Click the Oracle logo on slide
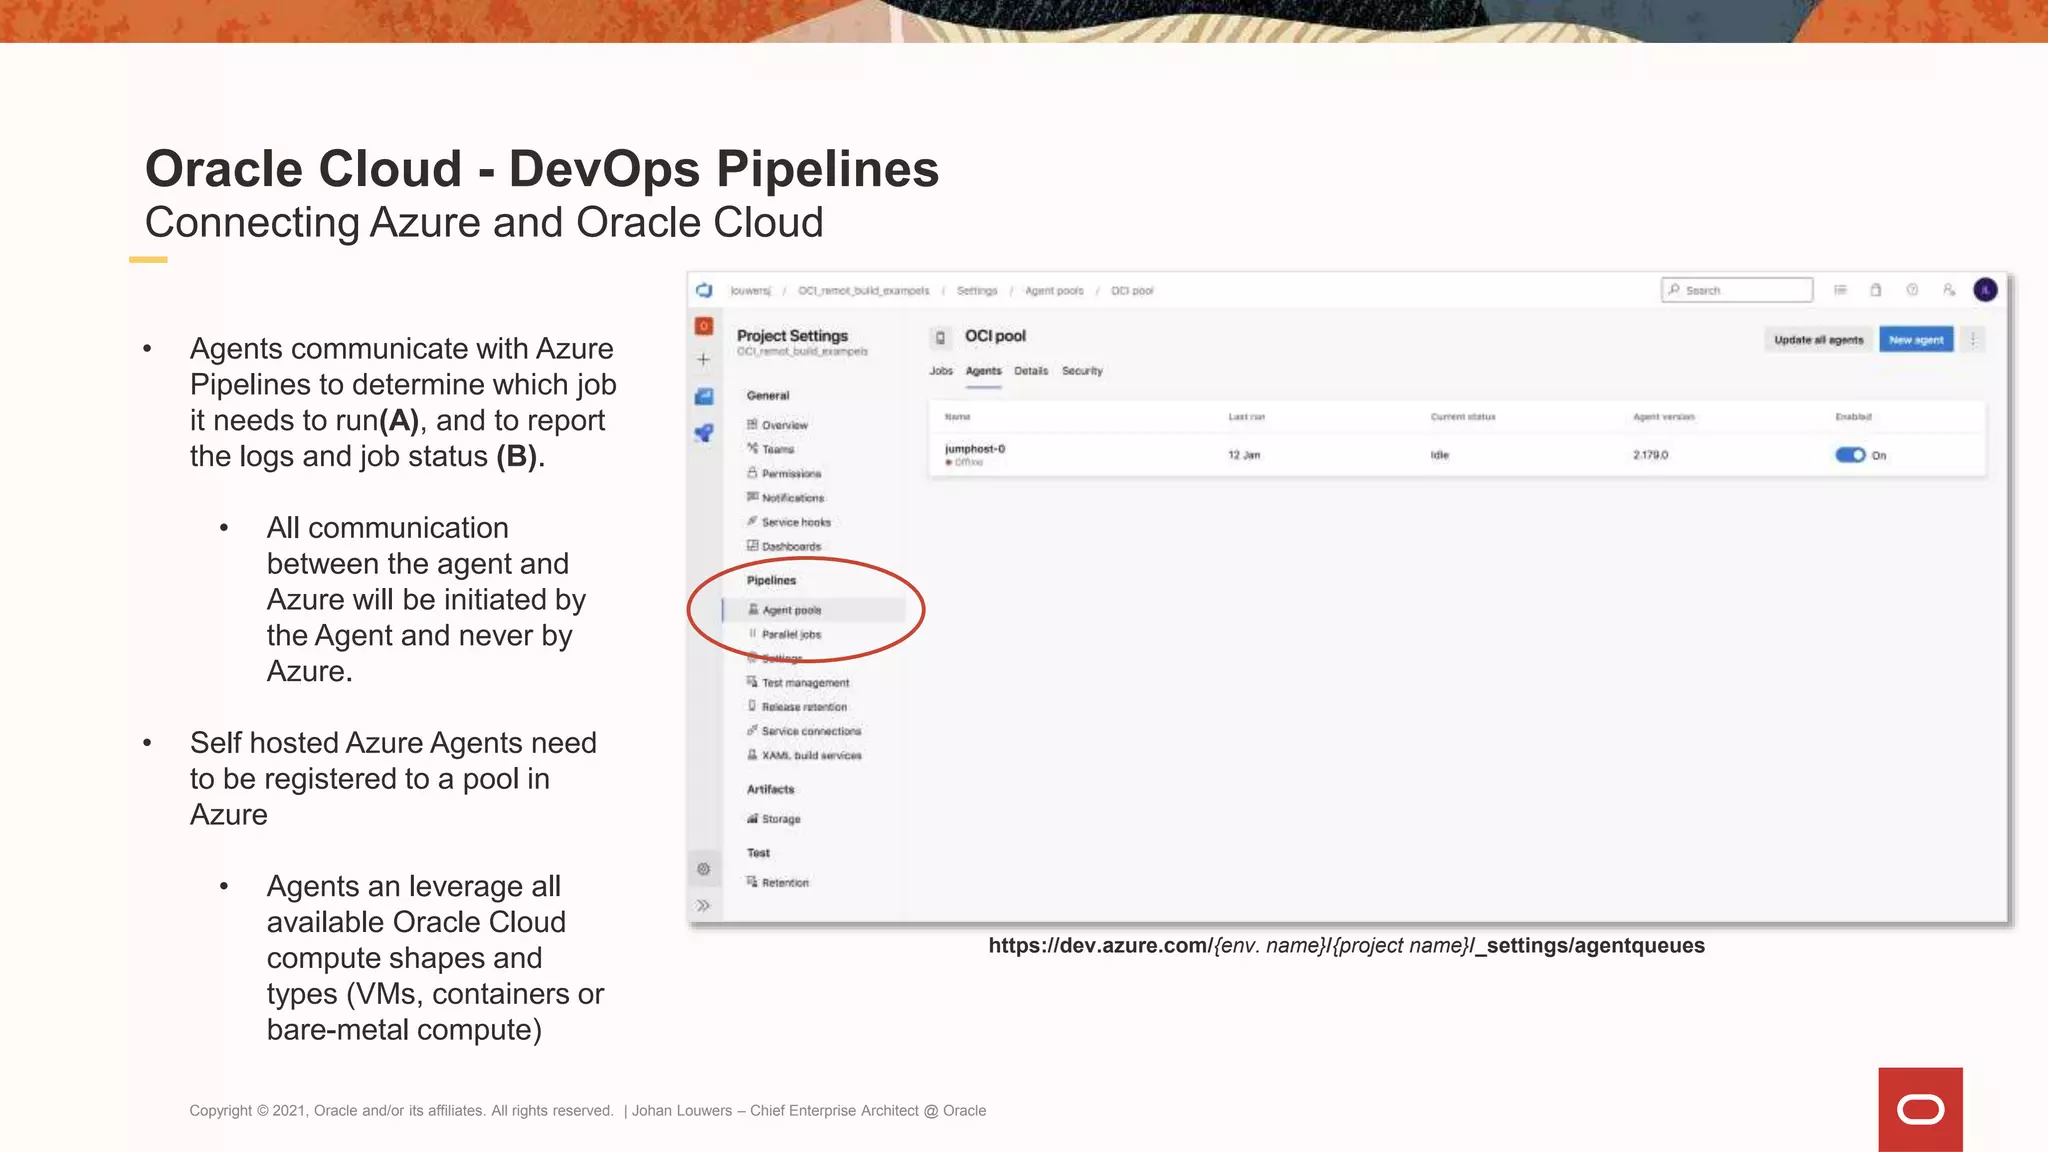 click(x=1920, y=1109)
